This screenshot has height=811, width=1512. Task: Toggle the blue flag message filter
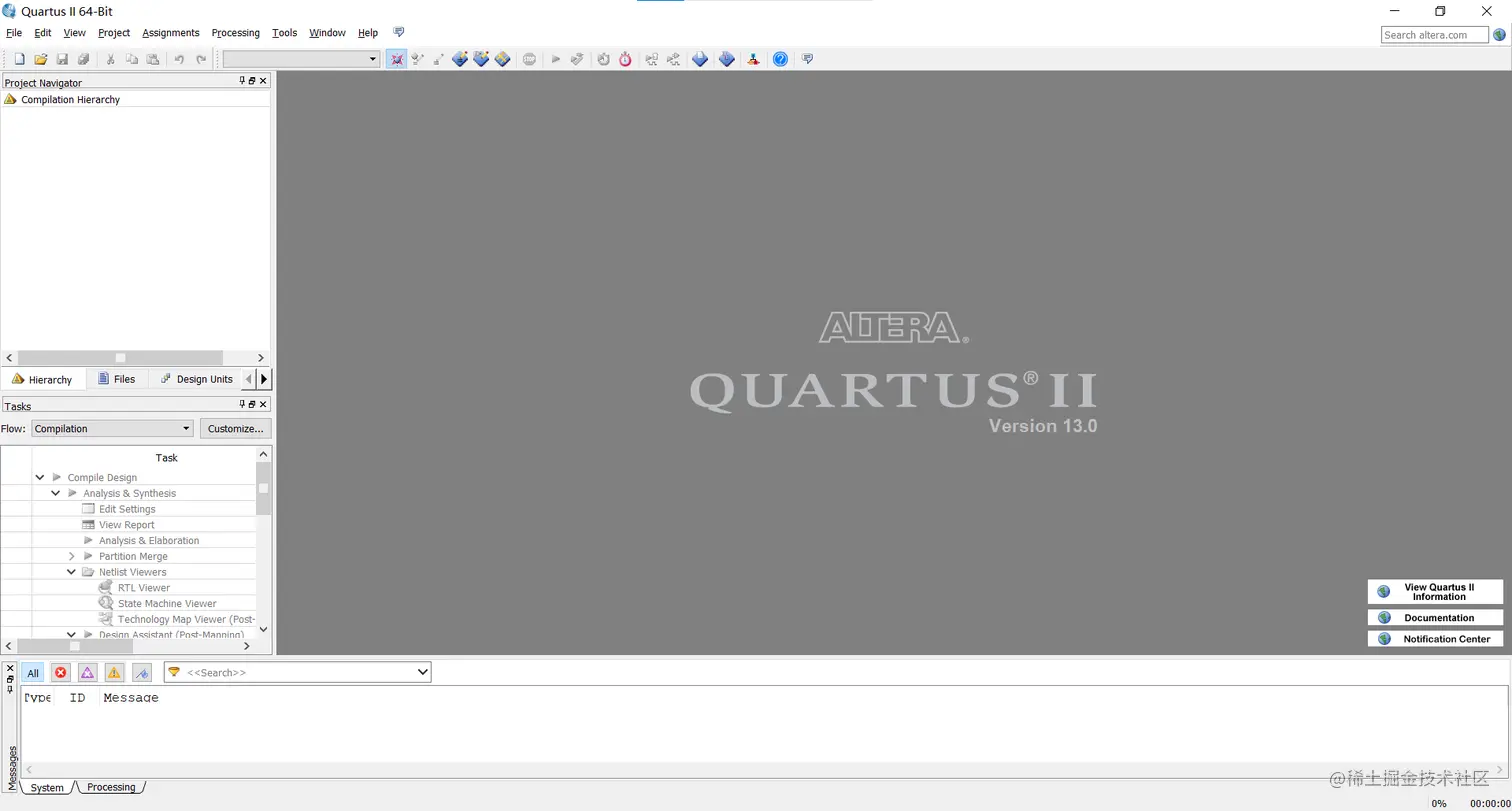pos(141,673)
